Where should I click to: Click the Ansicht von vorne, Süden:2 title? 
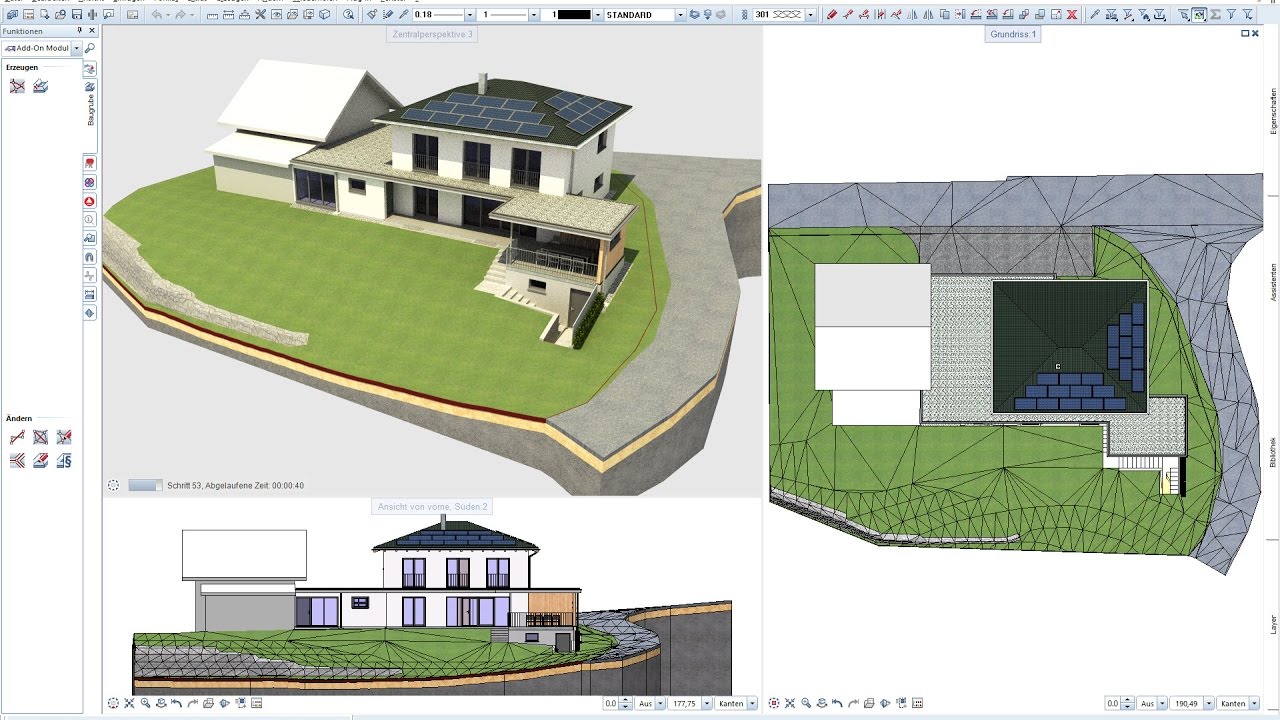(432, 507)
